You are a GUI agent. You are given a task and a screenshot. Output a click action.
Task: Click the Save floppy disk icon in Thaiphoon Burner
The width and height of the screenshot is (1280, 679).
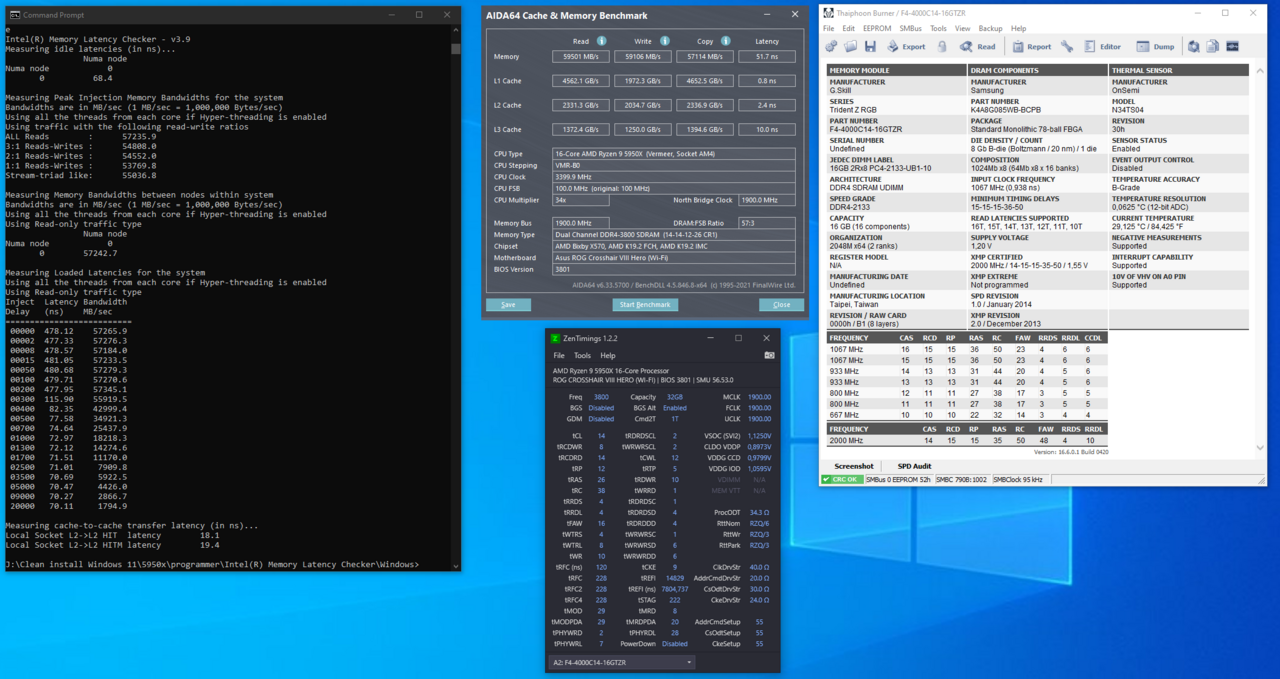pos(870,47)
